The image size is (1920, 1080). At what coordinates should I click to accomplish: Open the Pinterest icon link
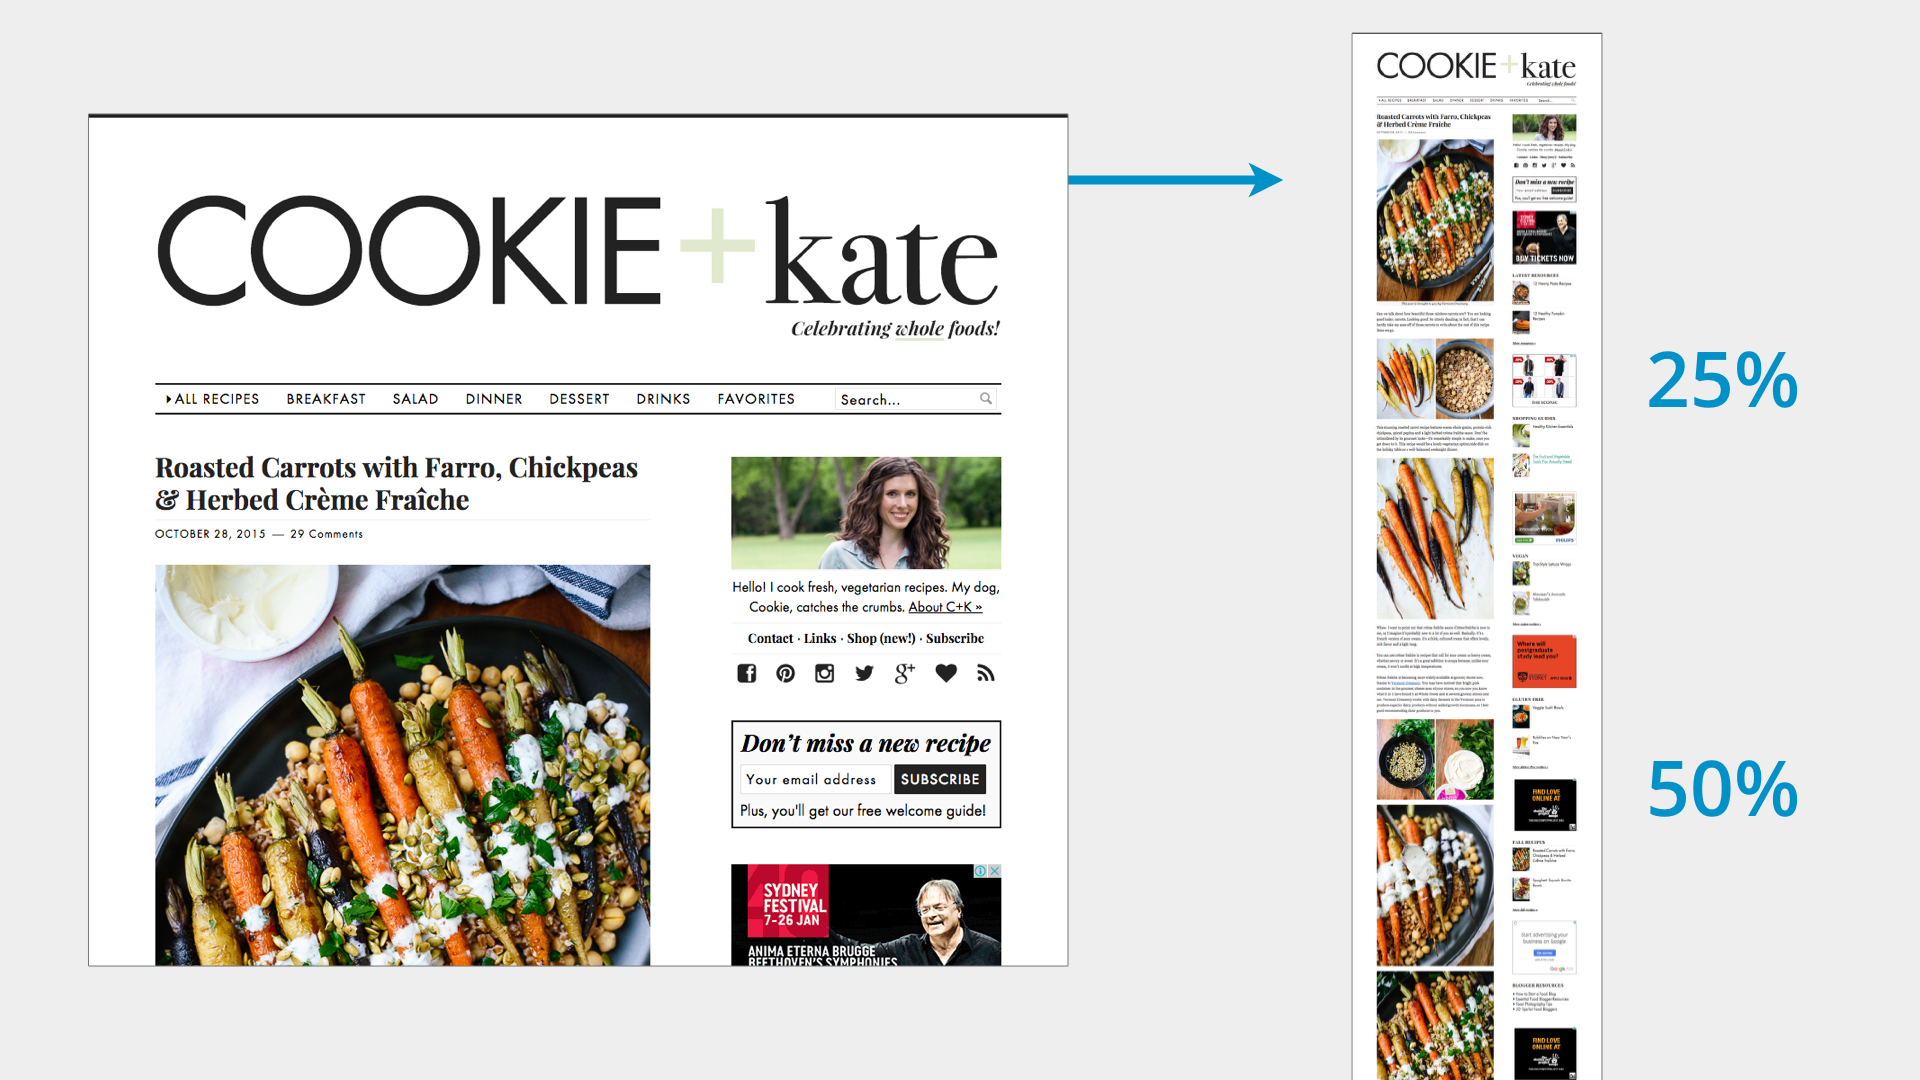click(x=786, y=673)
